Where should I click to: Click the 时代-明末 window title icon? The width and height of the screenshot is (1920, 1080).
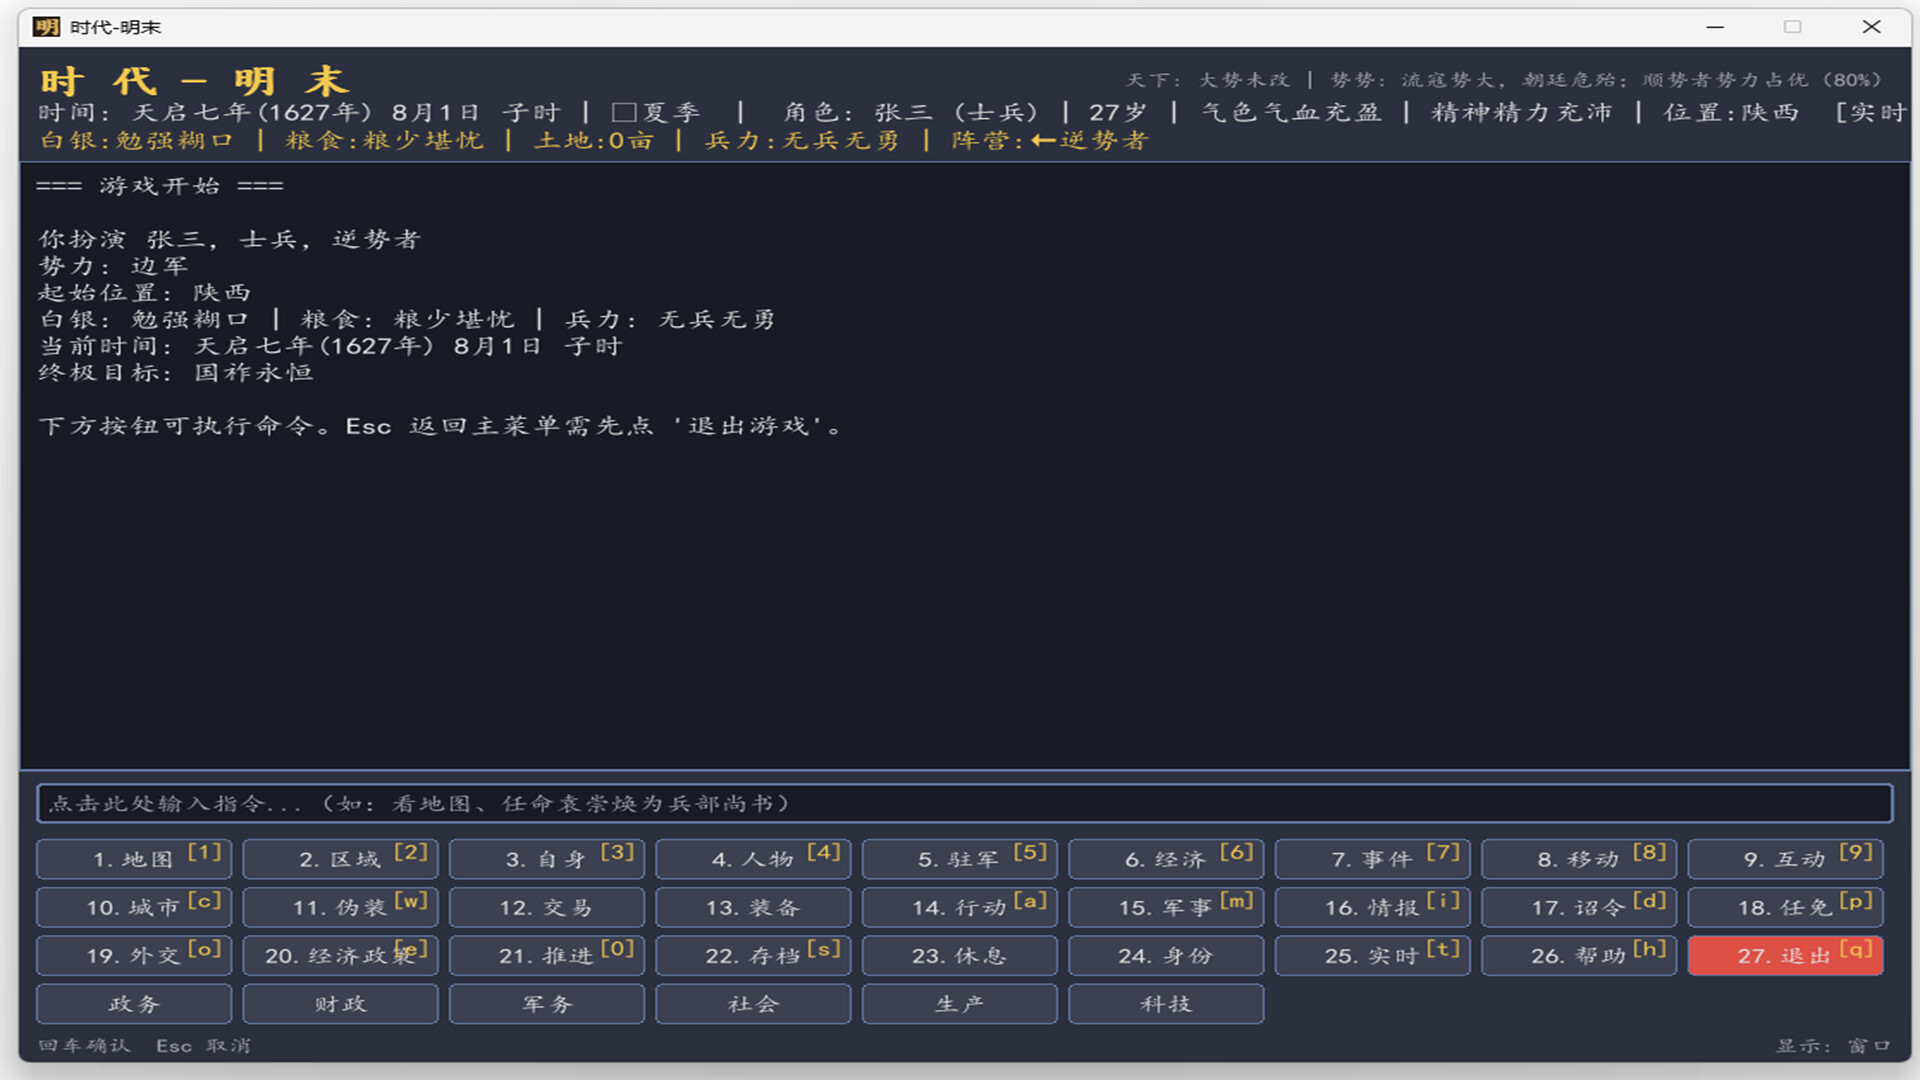click(46, 27)
